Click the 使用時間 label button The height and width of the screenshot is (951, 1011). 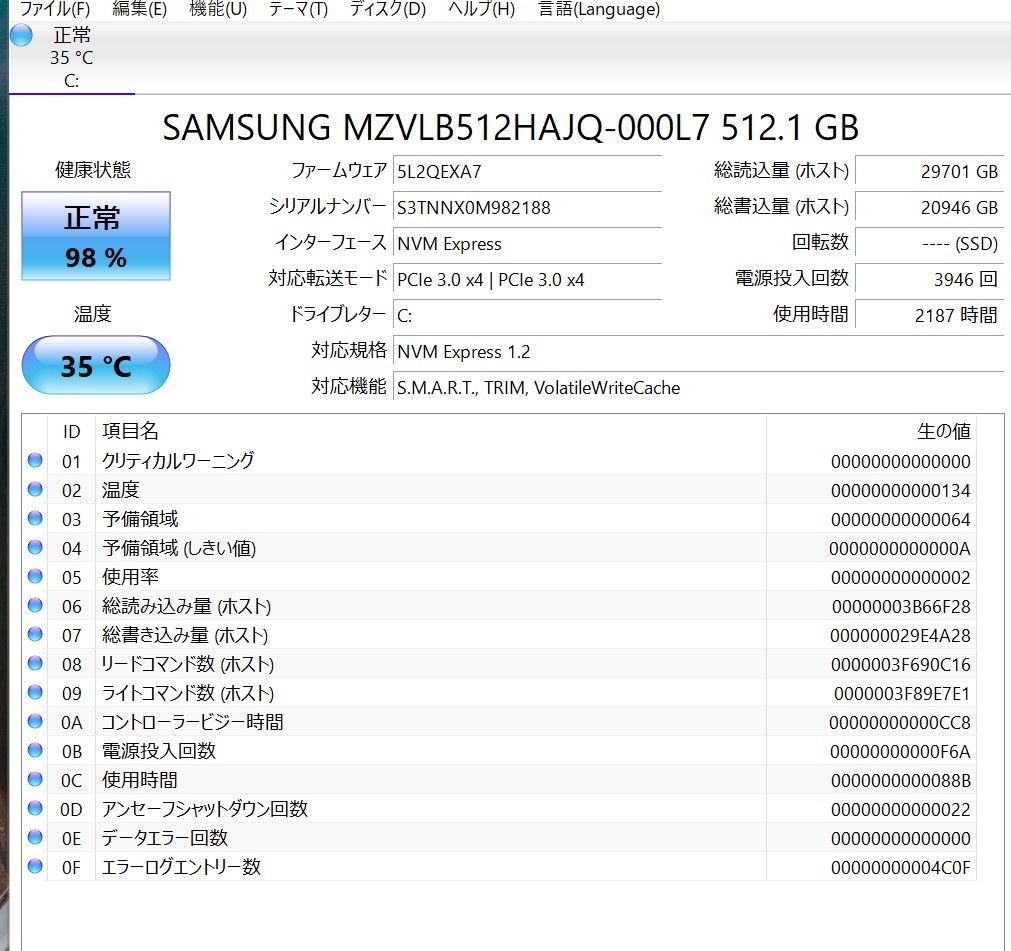(x=810, y=314)
